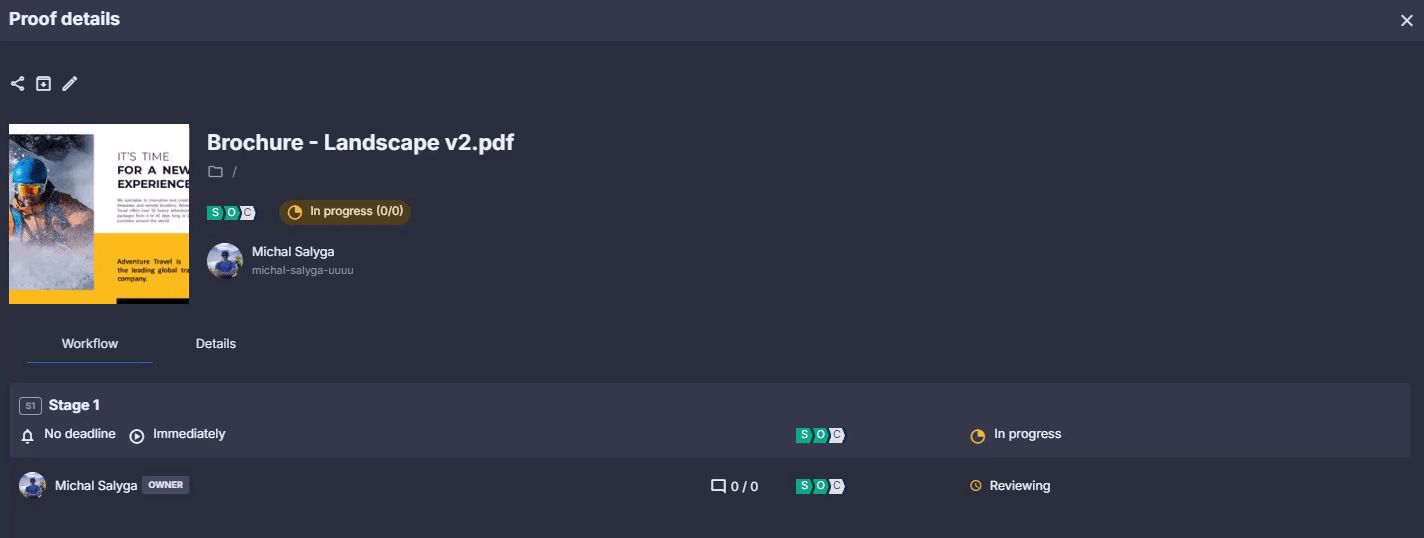1424x538 pixels.
Task: Click Michal Salyga reviewer row SOC badges
Action: click(x=820, y=486)
